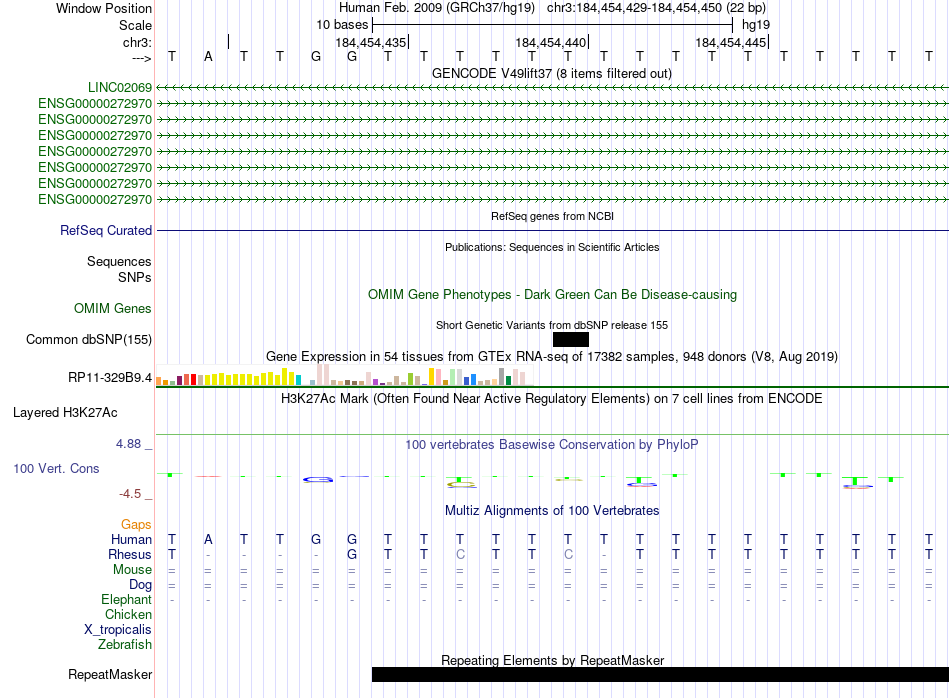Click the 4.88 upper scale value
This screenshot has height=698, width=950.
coord(128,444)
